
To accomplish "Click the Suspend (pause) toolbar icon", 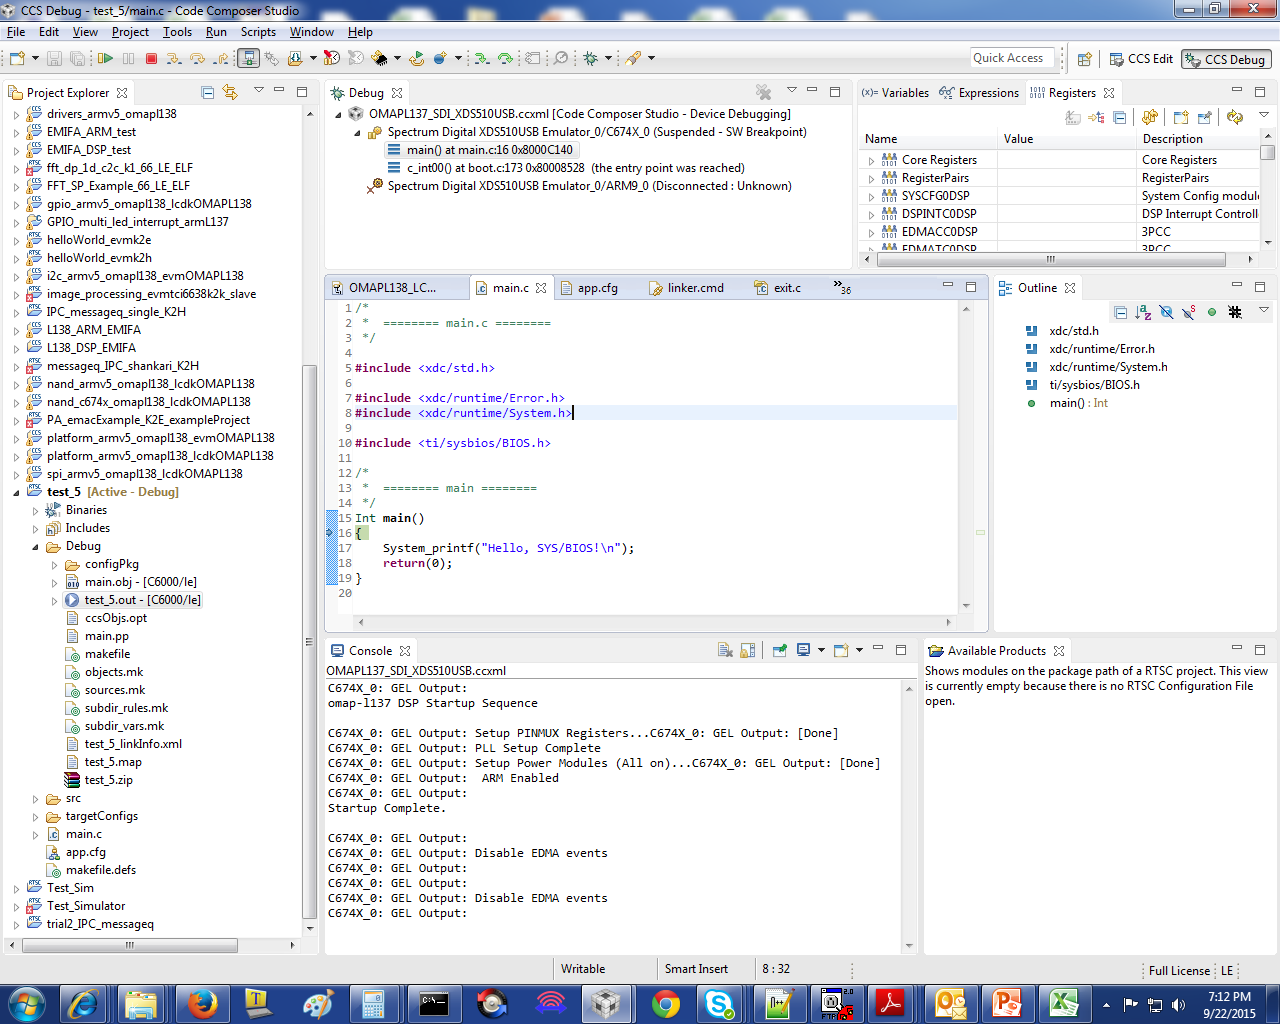I will (128, 58).
